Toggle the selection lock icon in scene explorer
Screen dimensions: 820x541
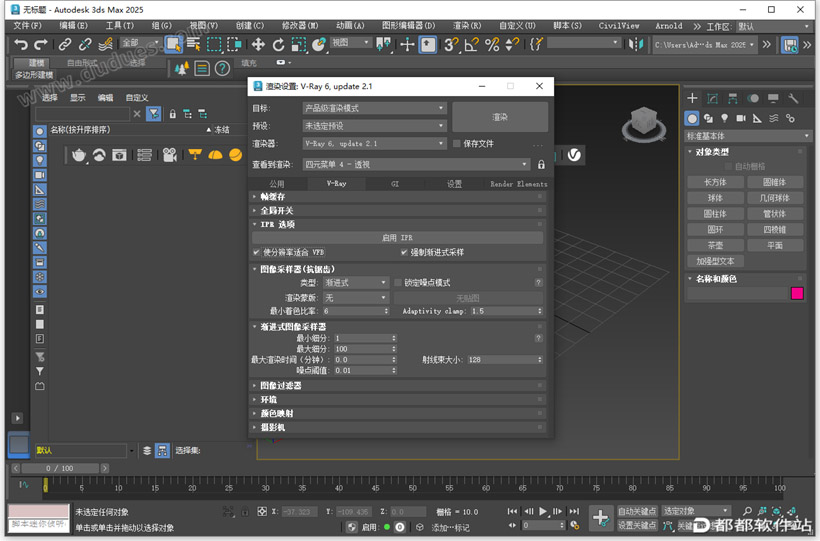173,114
